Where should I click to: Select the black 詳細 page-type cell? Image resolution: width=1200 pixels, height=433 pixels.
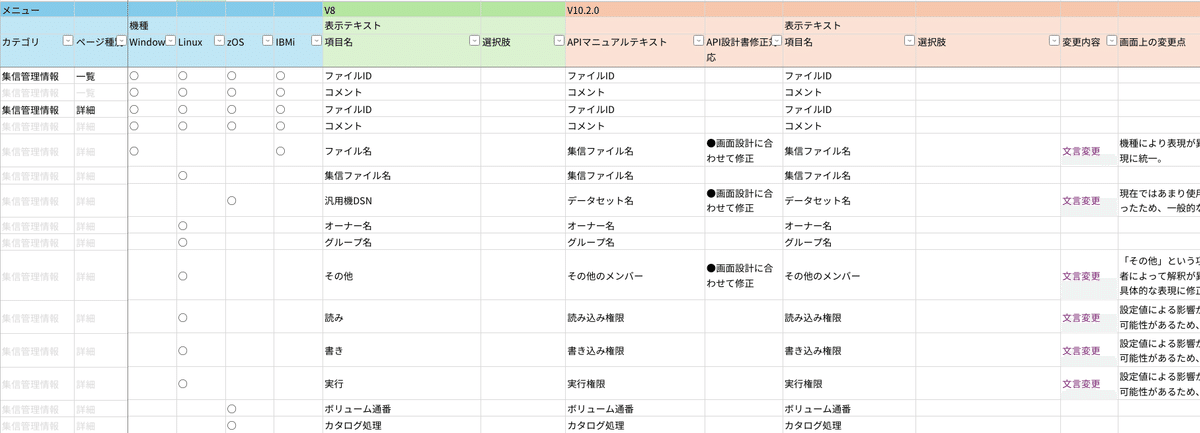100,109
